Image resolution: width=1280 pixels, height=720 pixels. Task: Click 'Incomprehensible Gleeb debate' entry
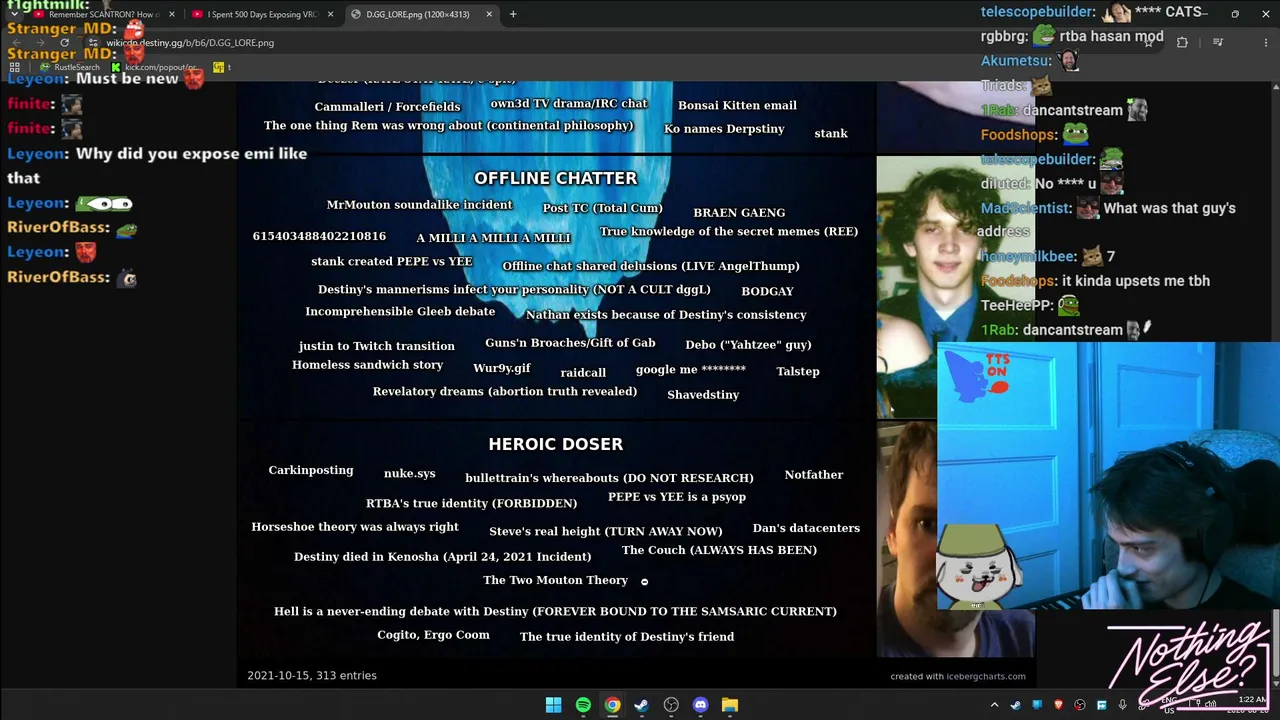(400, 312)
